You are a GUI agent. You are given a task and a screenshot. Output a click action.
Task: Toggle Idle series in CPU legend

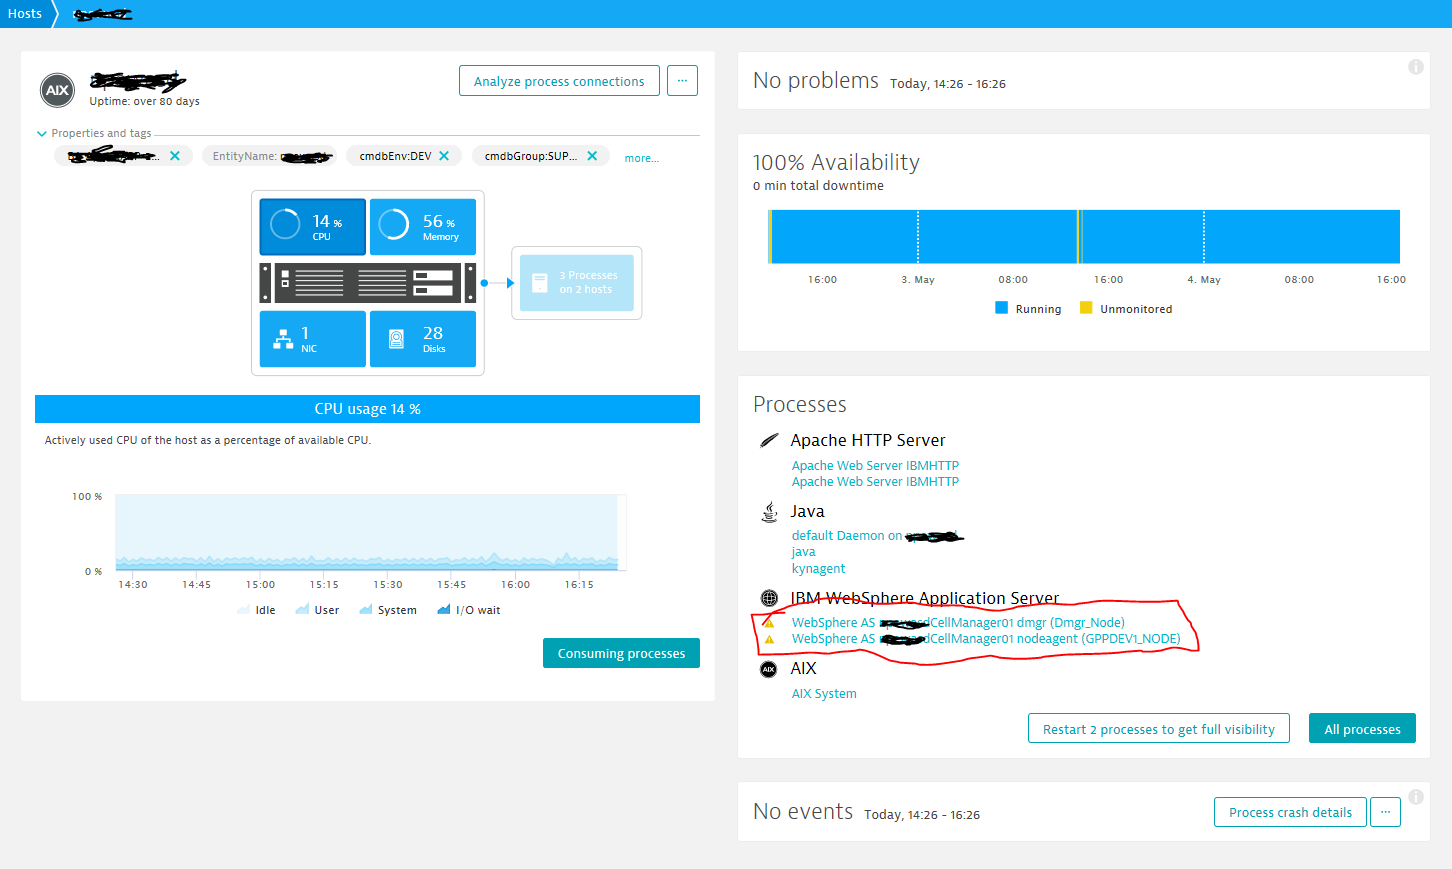[257, 610]
